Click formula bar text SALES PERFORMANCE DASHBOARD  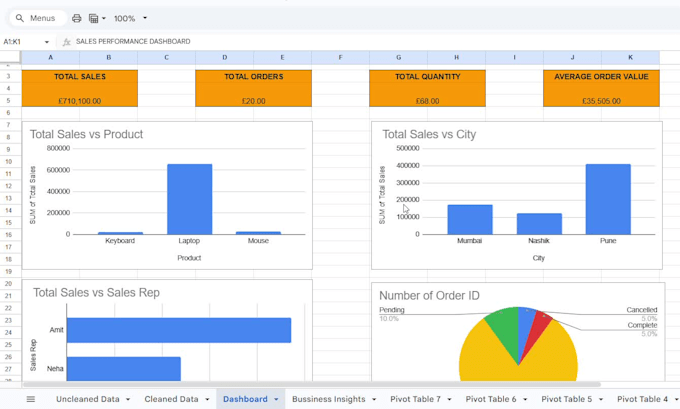pyautogui.click(x=133, y=42)
